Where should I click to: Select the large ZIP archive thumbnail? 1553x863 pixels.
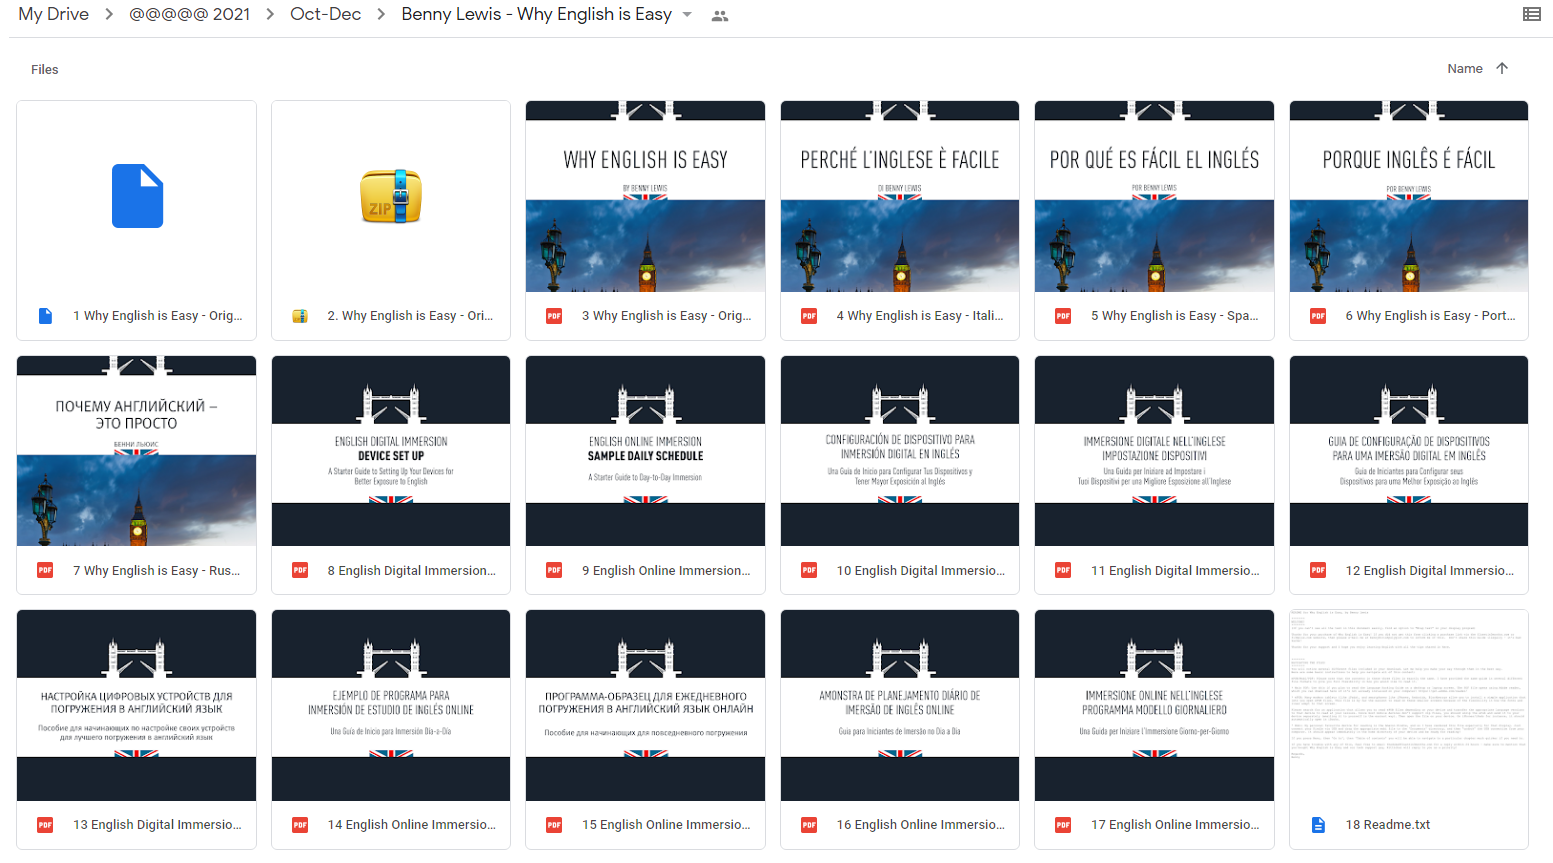coord(391,196)
